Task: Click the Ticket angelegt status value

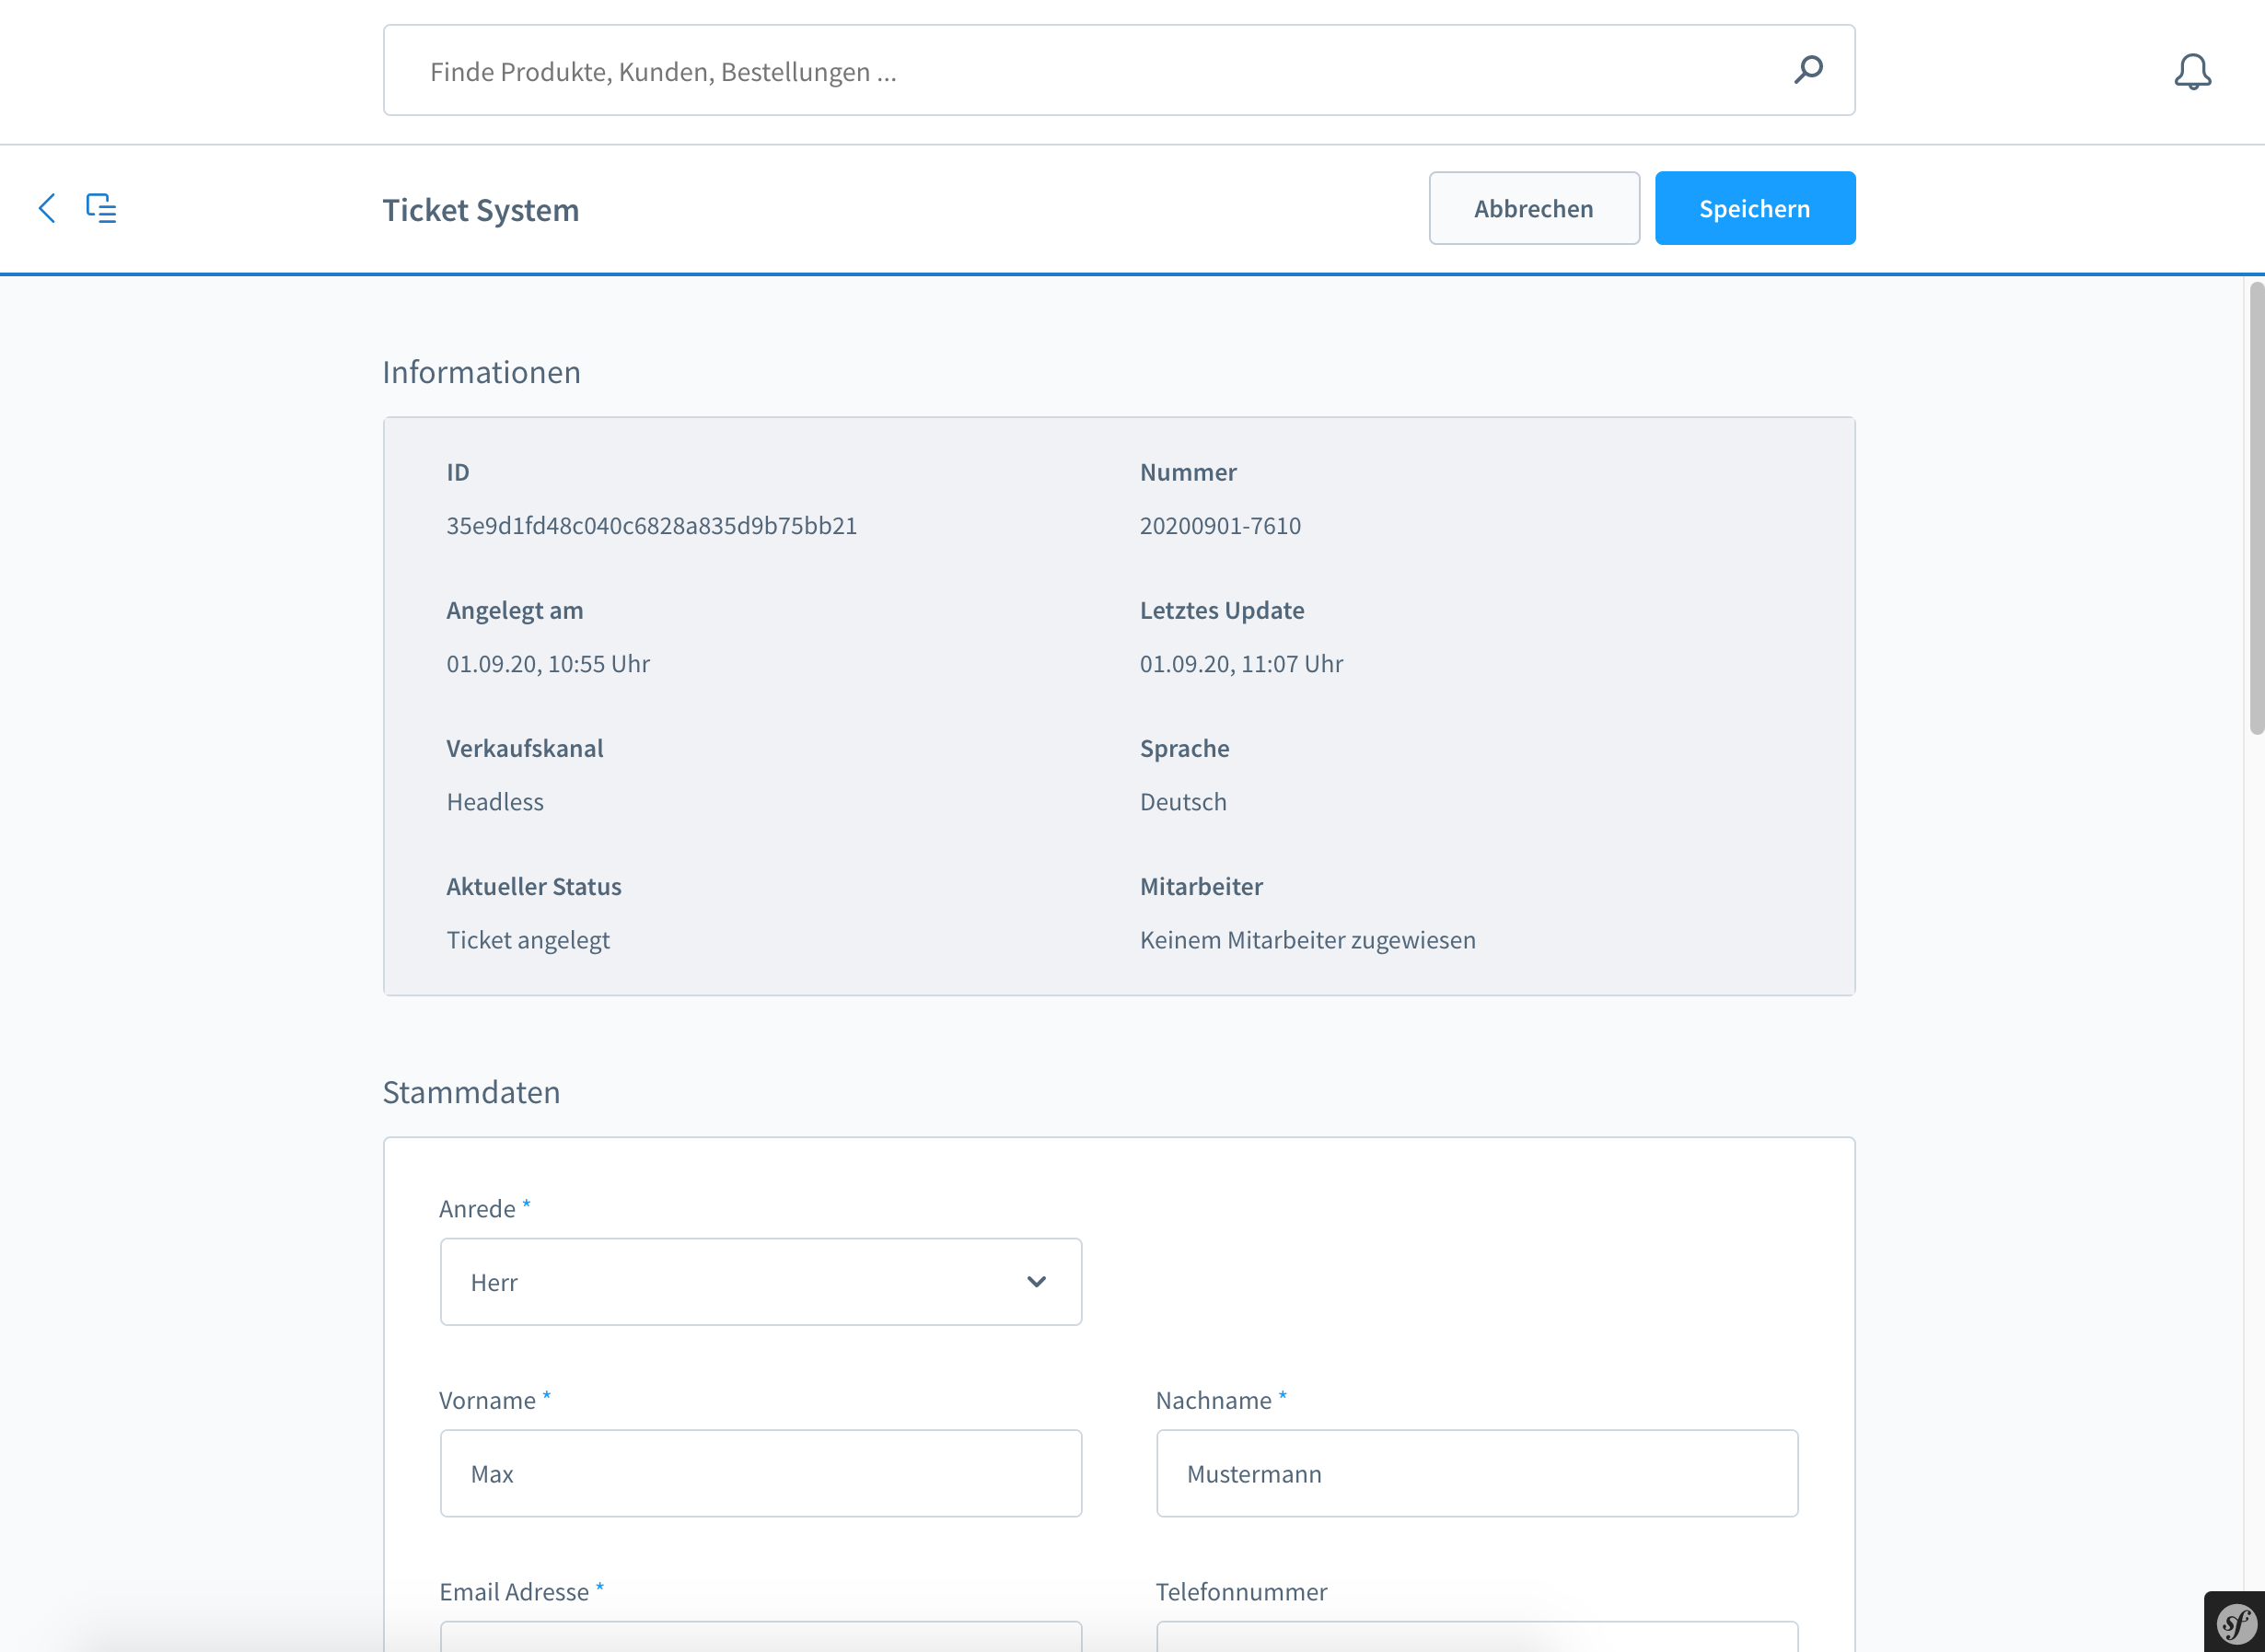Action: [x=528, y=940]
